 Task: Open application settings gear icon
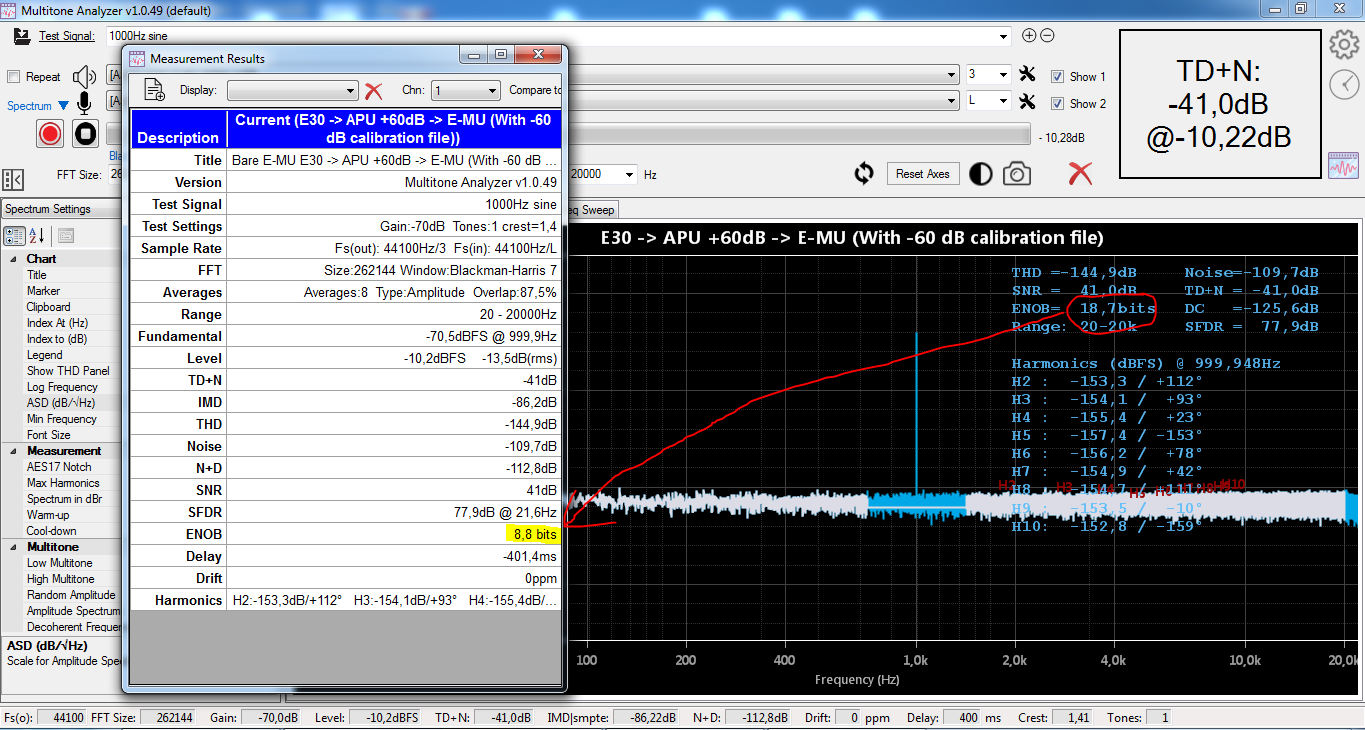tap(1345, 44)
